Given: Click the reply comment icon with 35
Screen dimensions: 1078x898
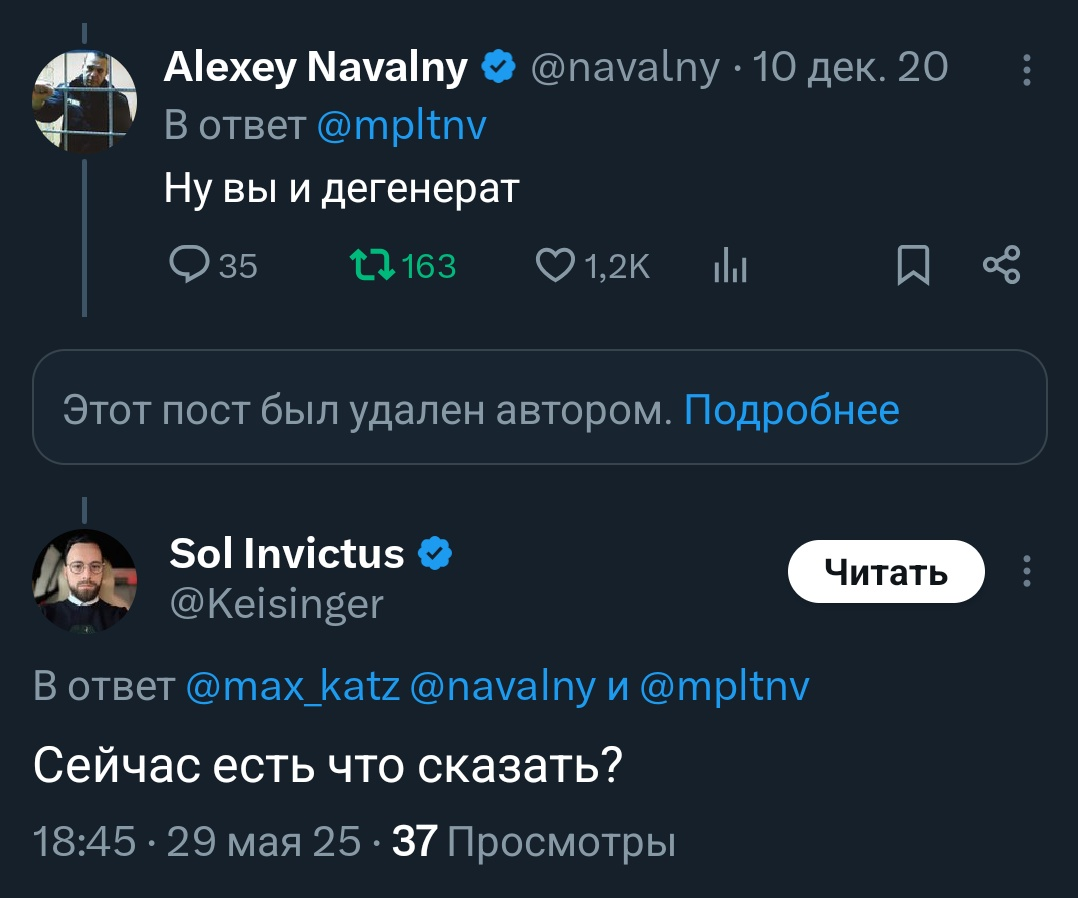Looking at the screenshot, I should [188, 264].
